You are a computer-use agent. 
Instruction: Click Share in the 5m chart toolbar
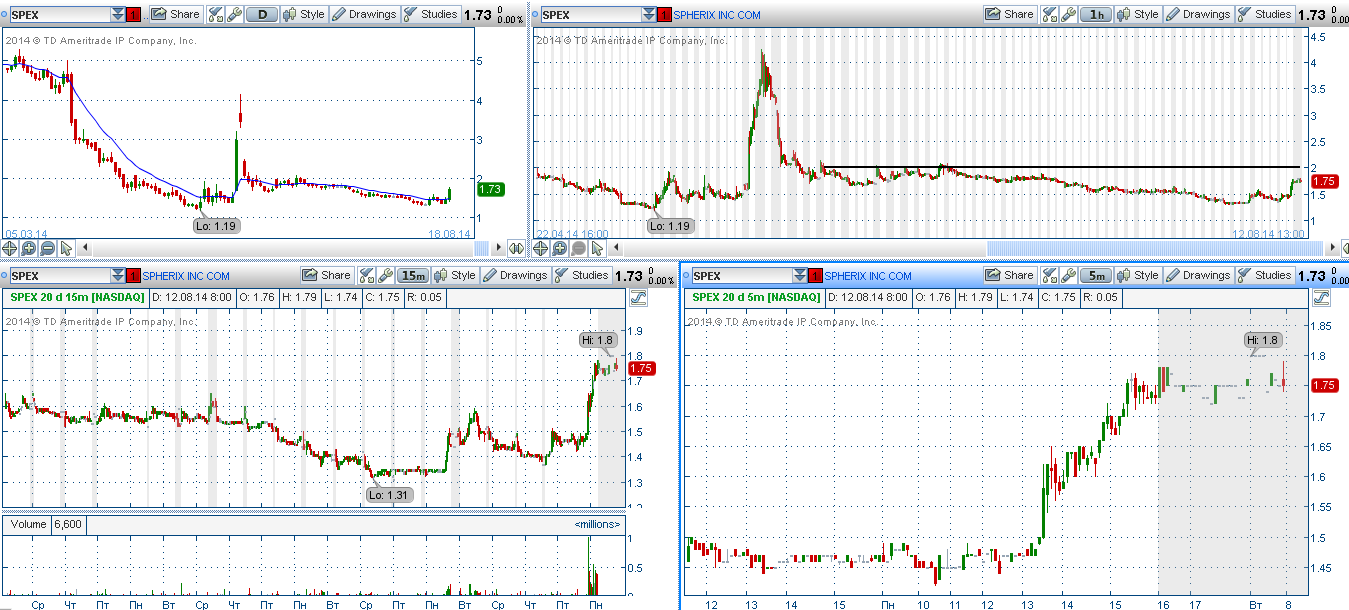(1011, 275)
